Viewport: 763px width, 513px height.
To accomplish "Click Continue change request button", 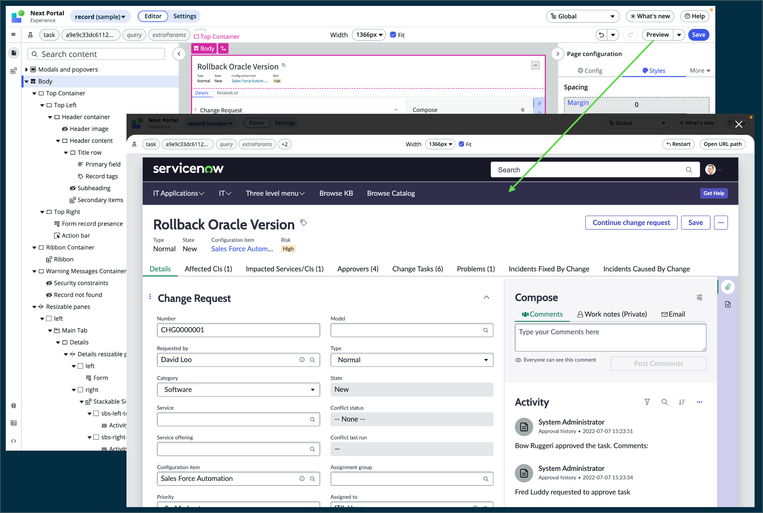I will coord(631,222).
